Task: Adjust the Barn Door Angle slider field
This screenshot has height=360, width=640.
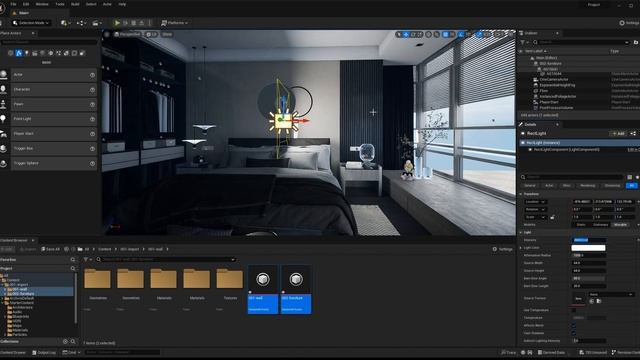Action: tap(588, 278)
